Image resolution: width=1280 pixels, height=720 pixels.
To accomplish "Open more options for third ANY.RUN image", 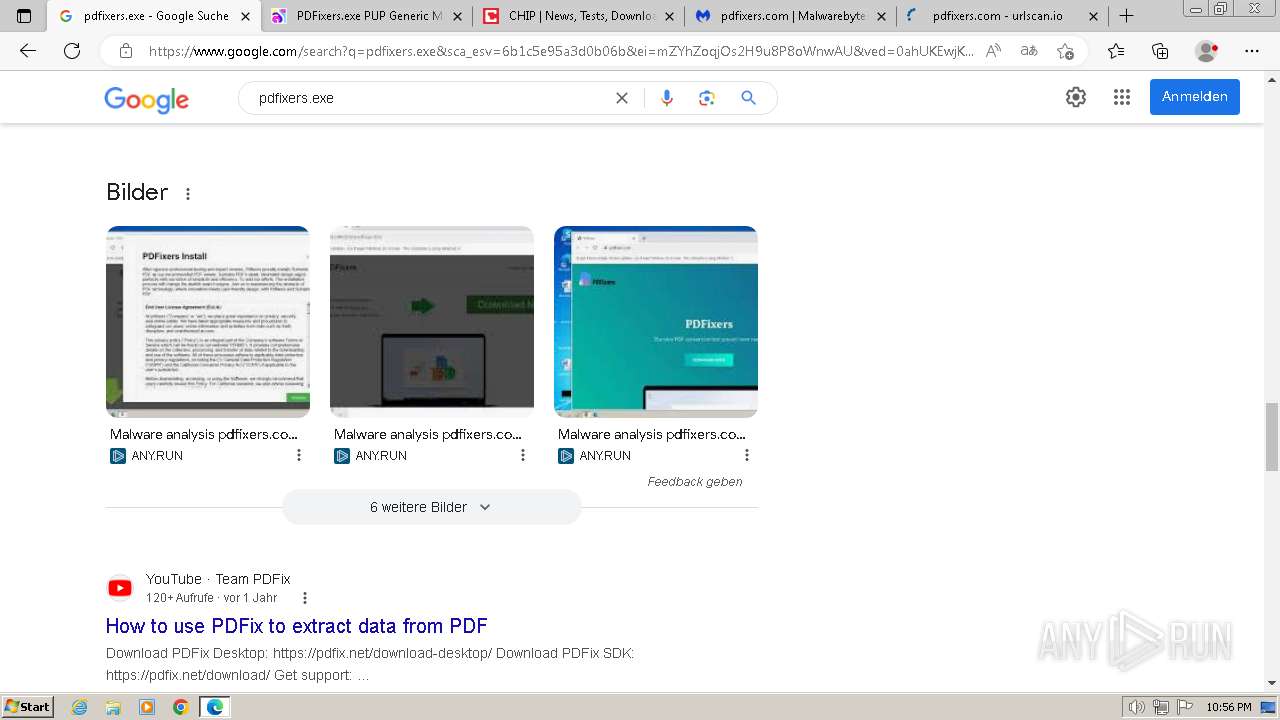I will (x=746, y=455).
